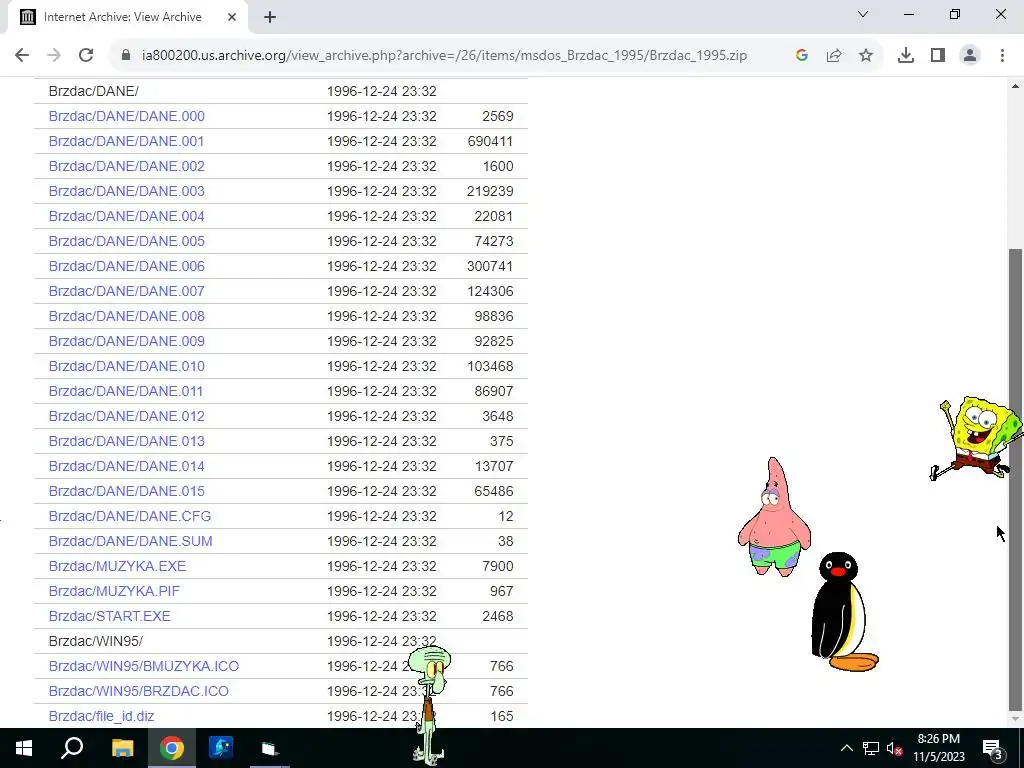Open a new browser tab
This screenshot has height=768, width=1024.
pyautogui.click(x=270, y=17)
